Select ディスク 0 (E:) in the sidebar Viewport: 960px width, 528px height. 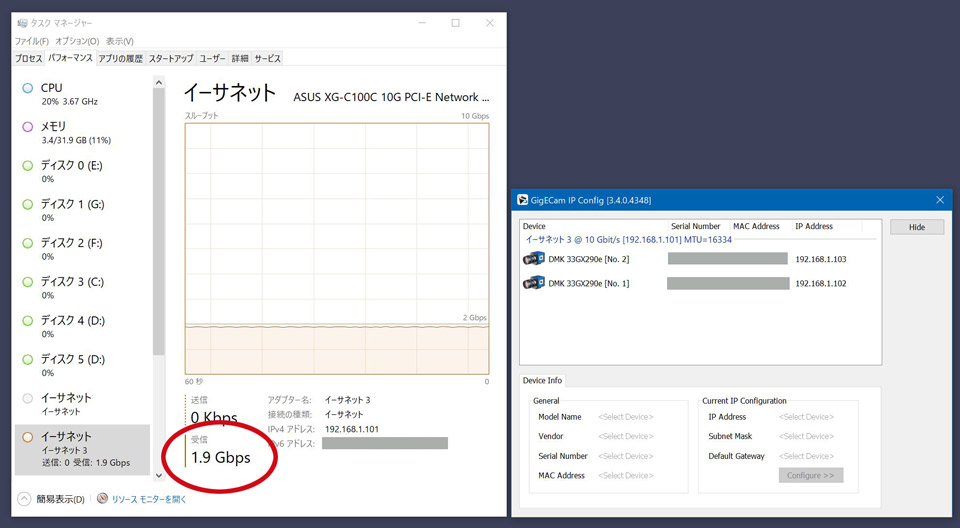[x=82, y=172]
